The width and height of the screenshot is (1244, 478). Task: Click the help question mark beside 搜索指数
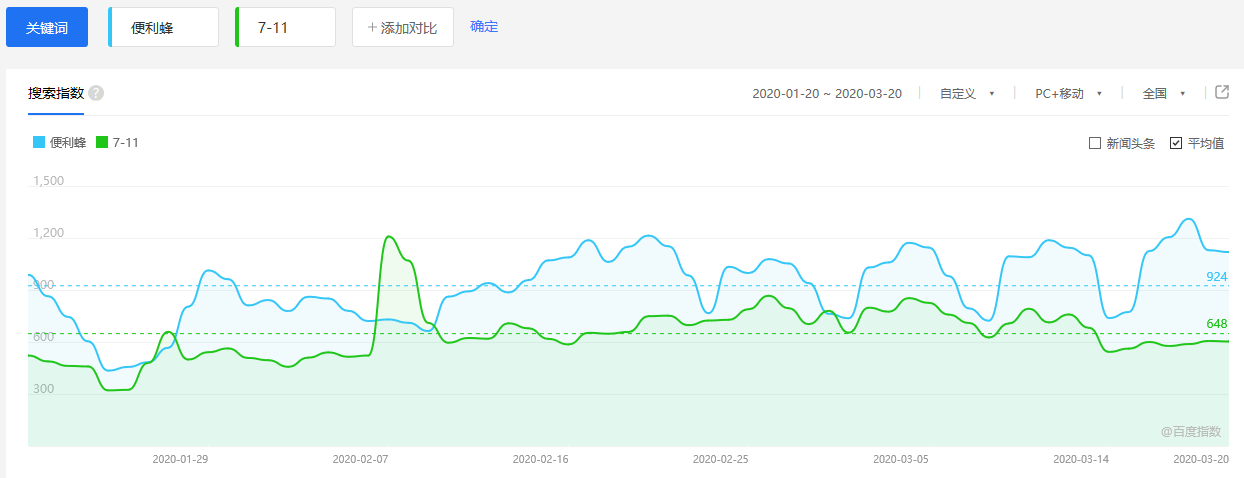point(96,93)
